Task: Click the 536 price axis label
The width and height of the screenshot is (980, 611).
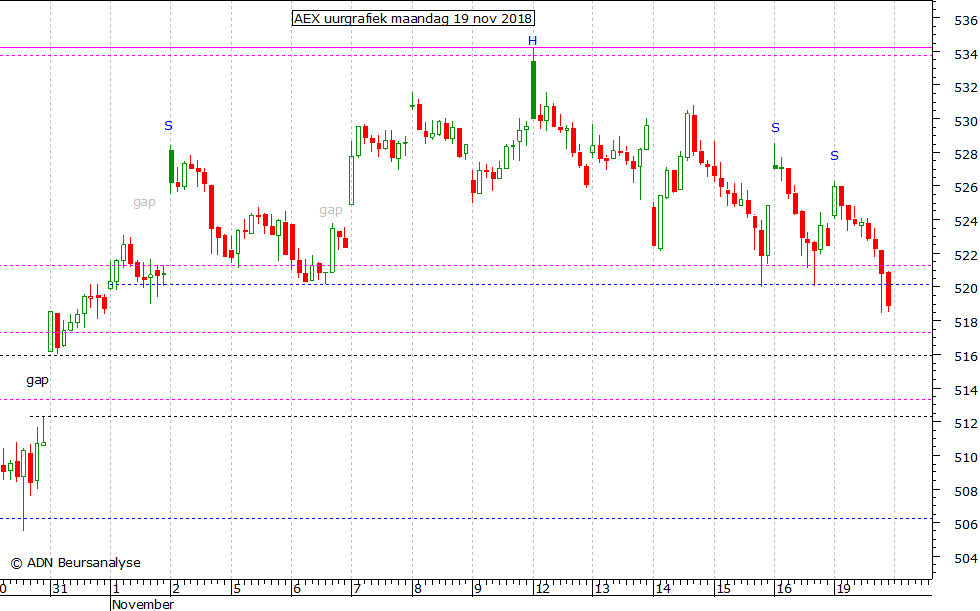Action: tap(966, 21)
